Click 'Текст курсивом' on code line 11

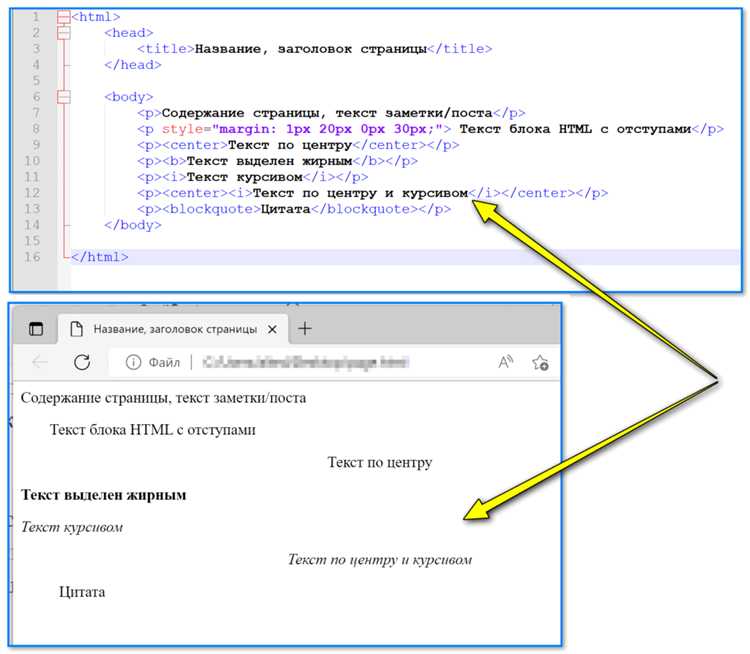click(244, 177)
